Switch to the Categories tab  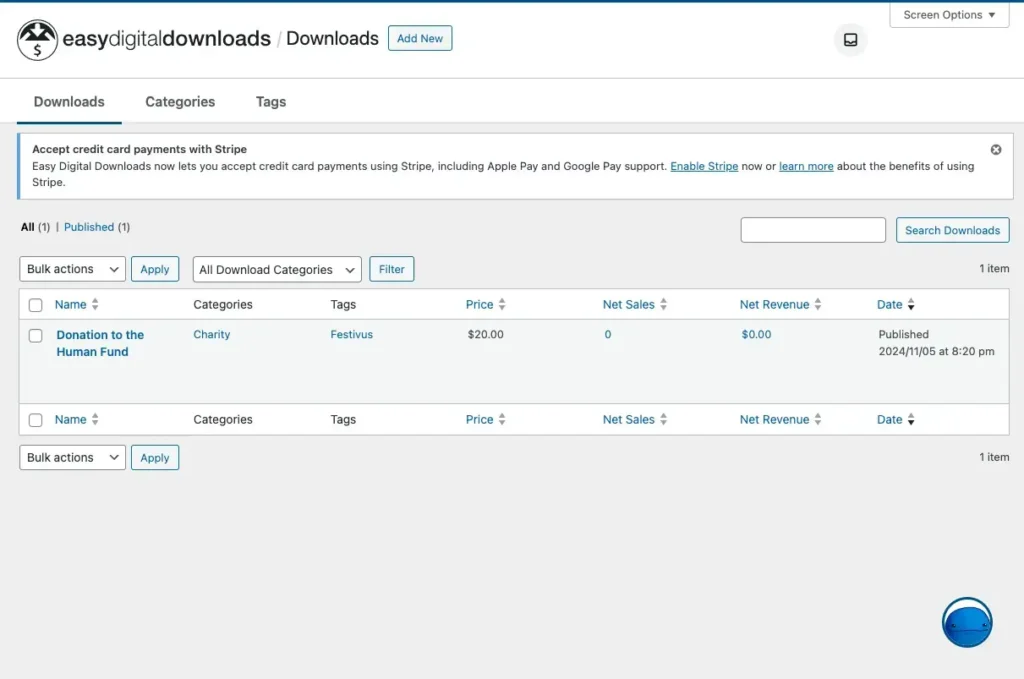coord(180,101)
